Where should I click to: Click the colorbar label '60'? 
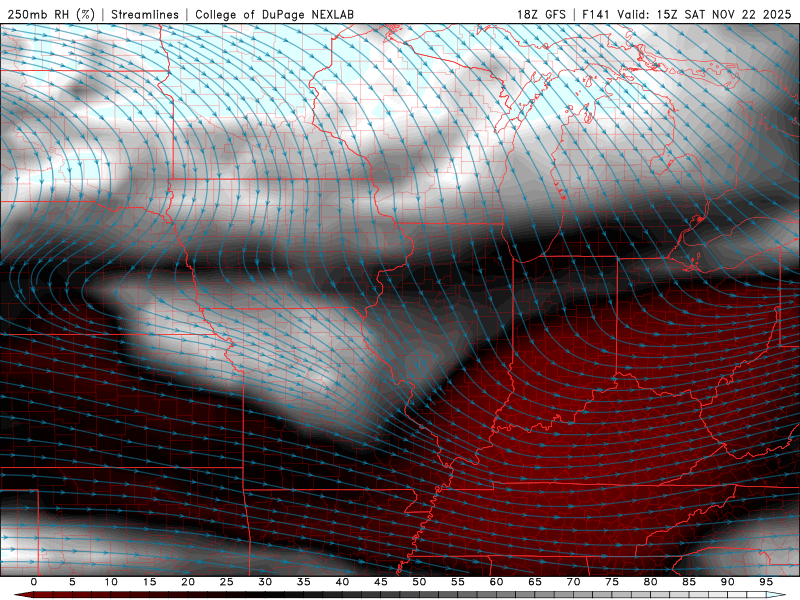click(496, 582)
